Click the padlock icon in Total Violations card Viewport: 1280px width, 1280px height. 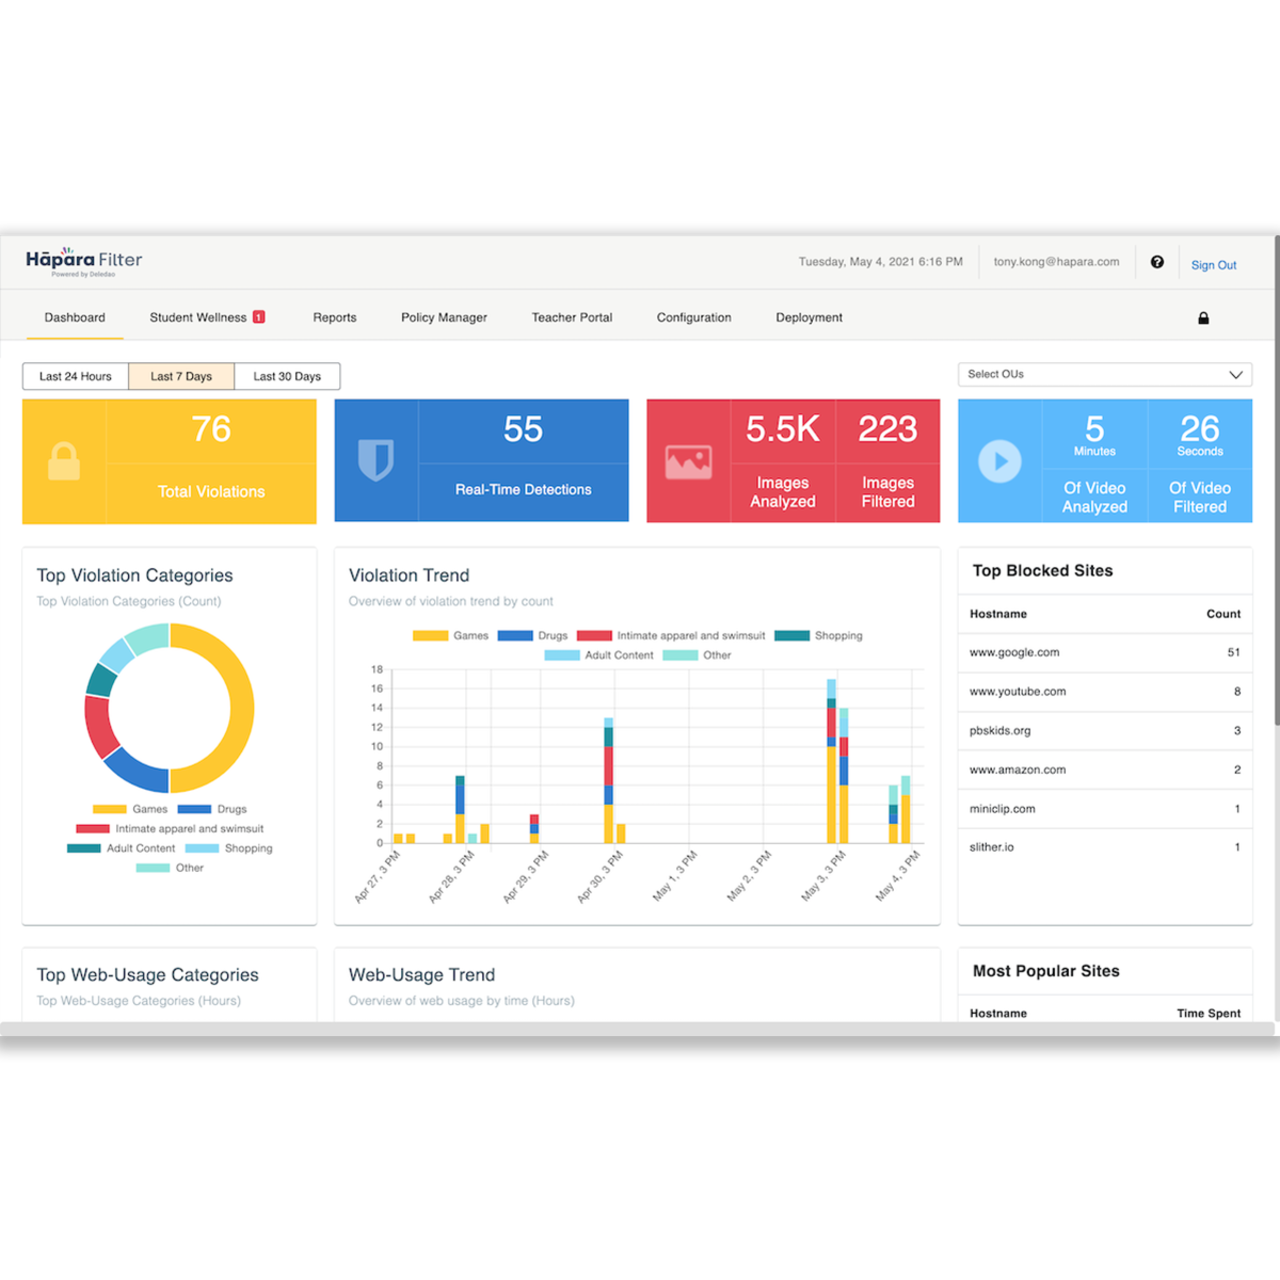[63, 461]
